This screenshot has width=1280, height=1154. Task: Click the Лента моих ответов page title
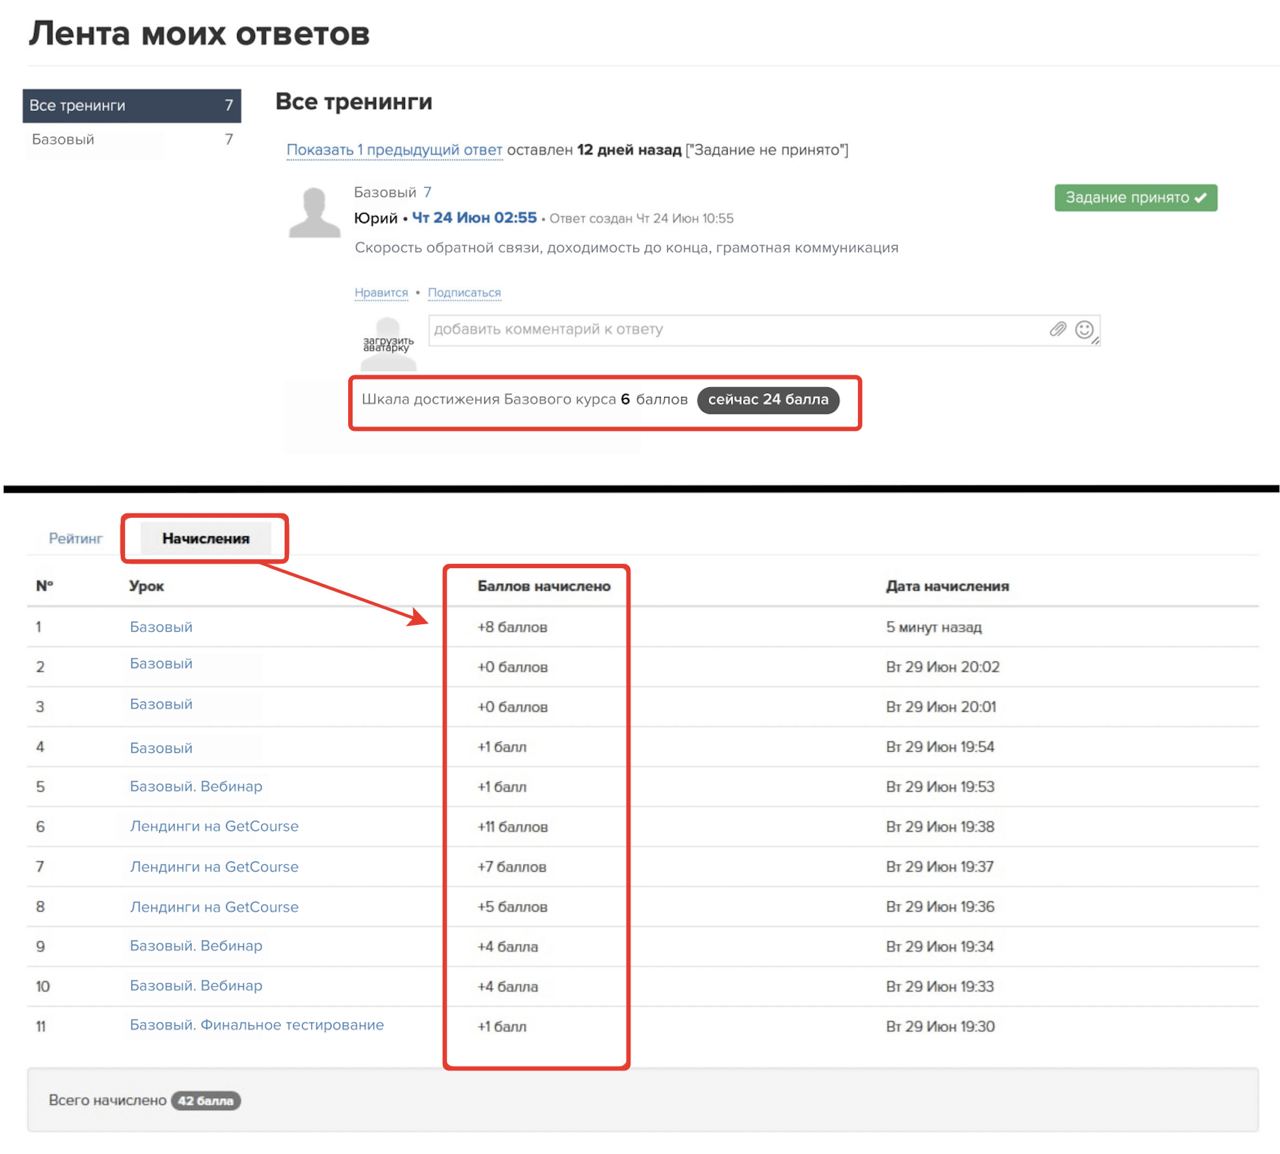coord(199,33)
